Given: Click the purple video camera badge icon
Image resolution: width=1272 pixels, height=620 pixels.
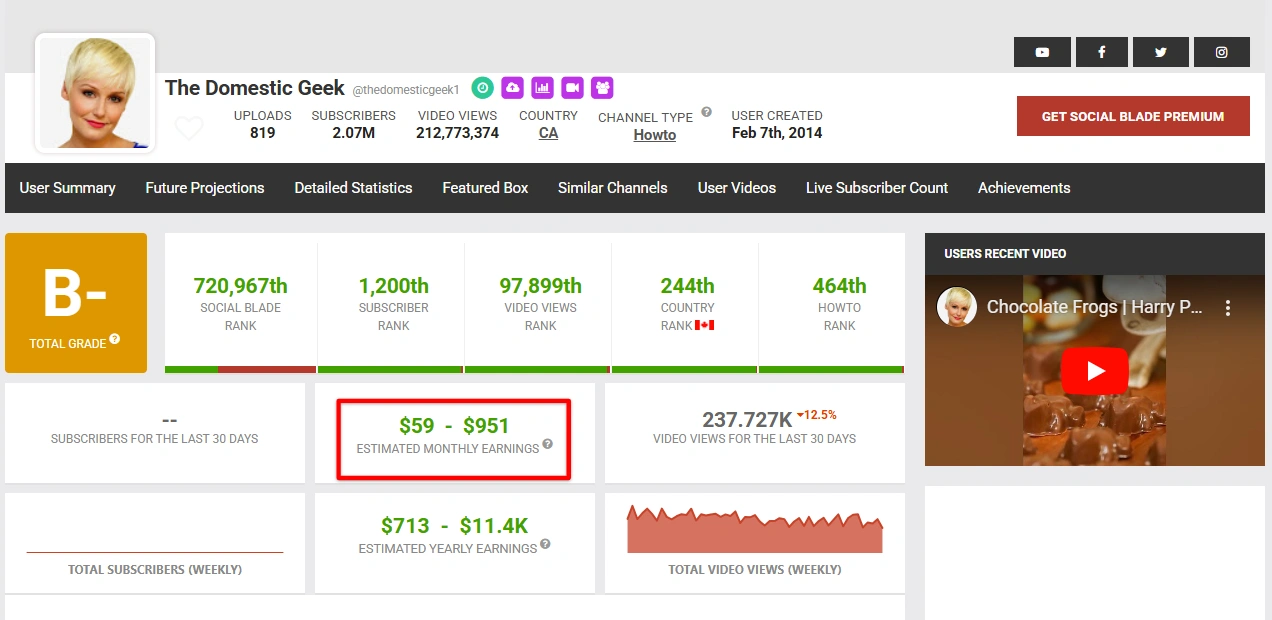Looking at the screenshot, I should tap(572, 88).
